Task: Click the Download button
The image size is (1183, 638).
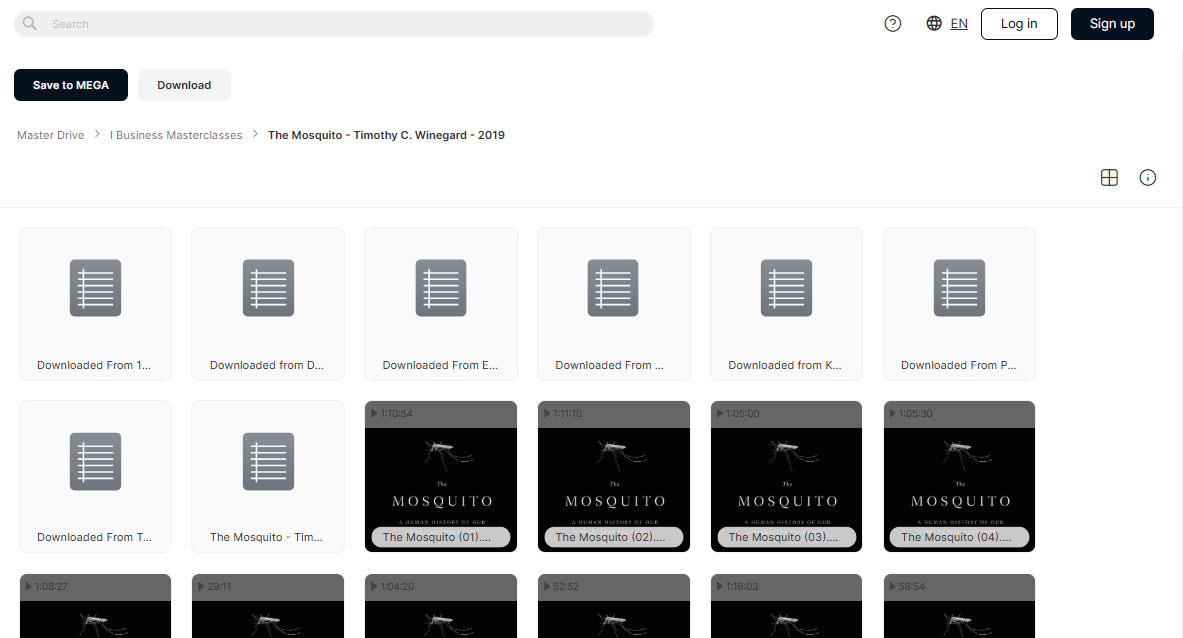Action: pos(184,85)
